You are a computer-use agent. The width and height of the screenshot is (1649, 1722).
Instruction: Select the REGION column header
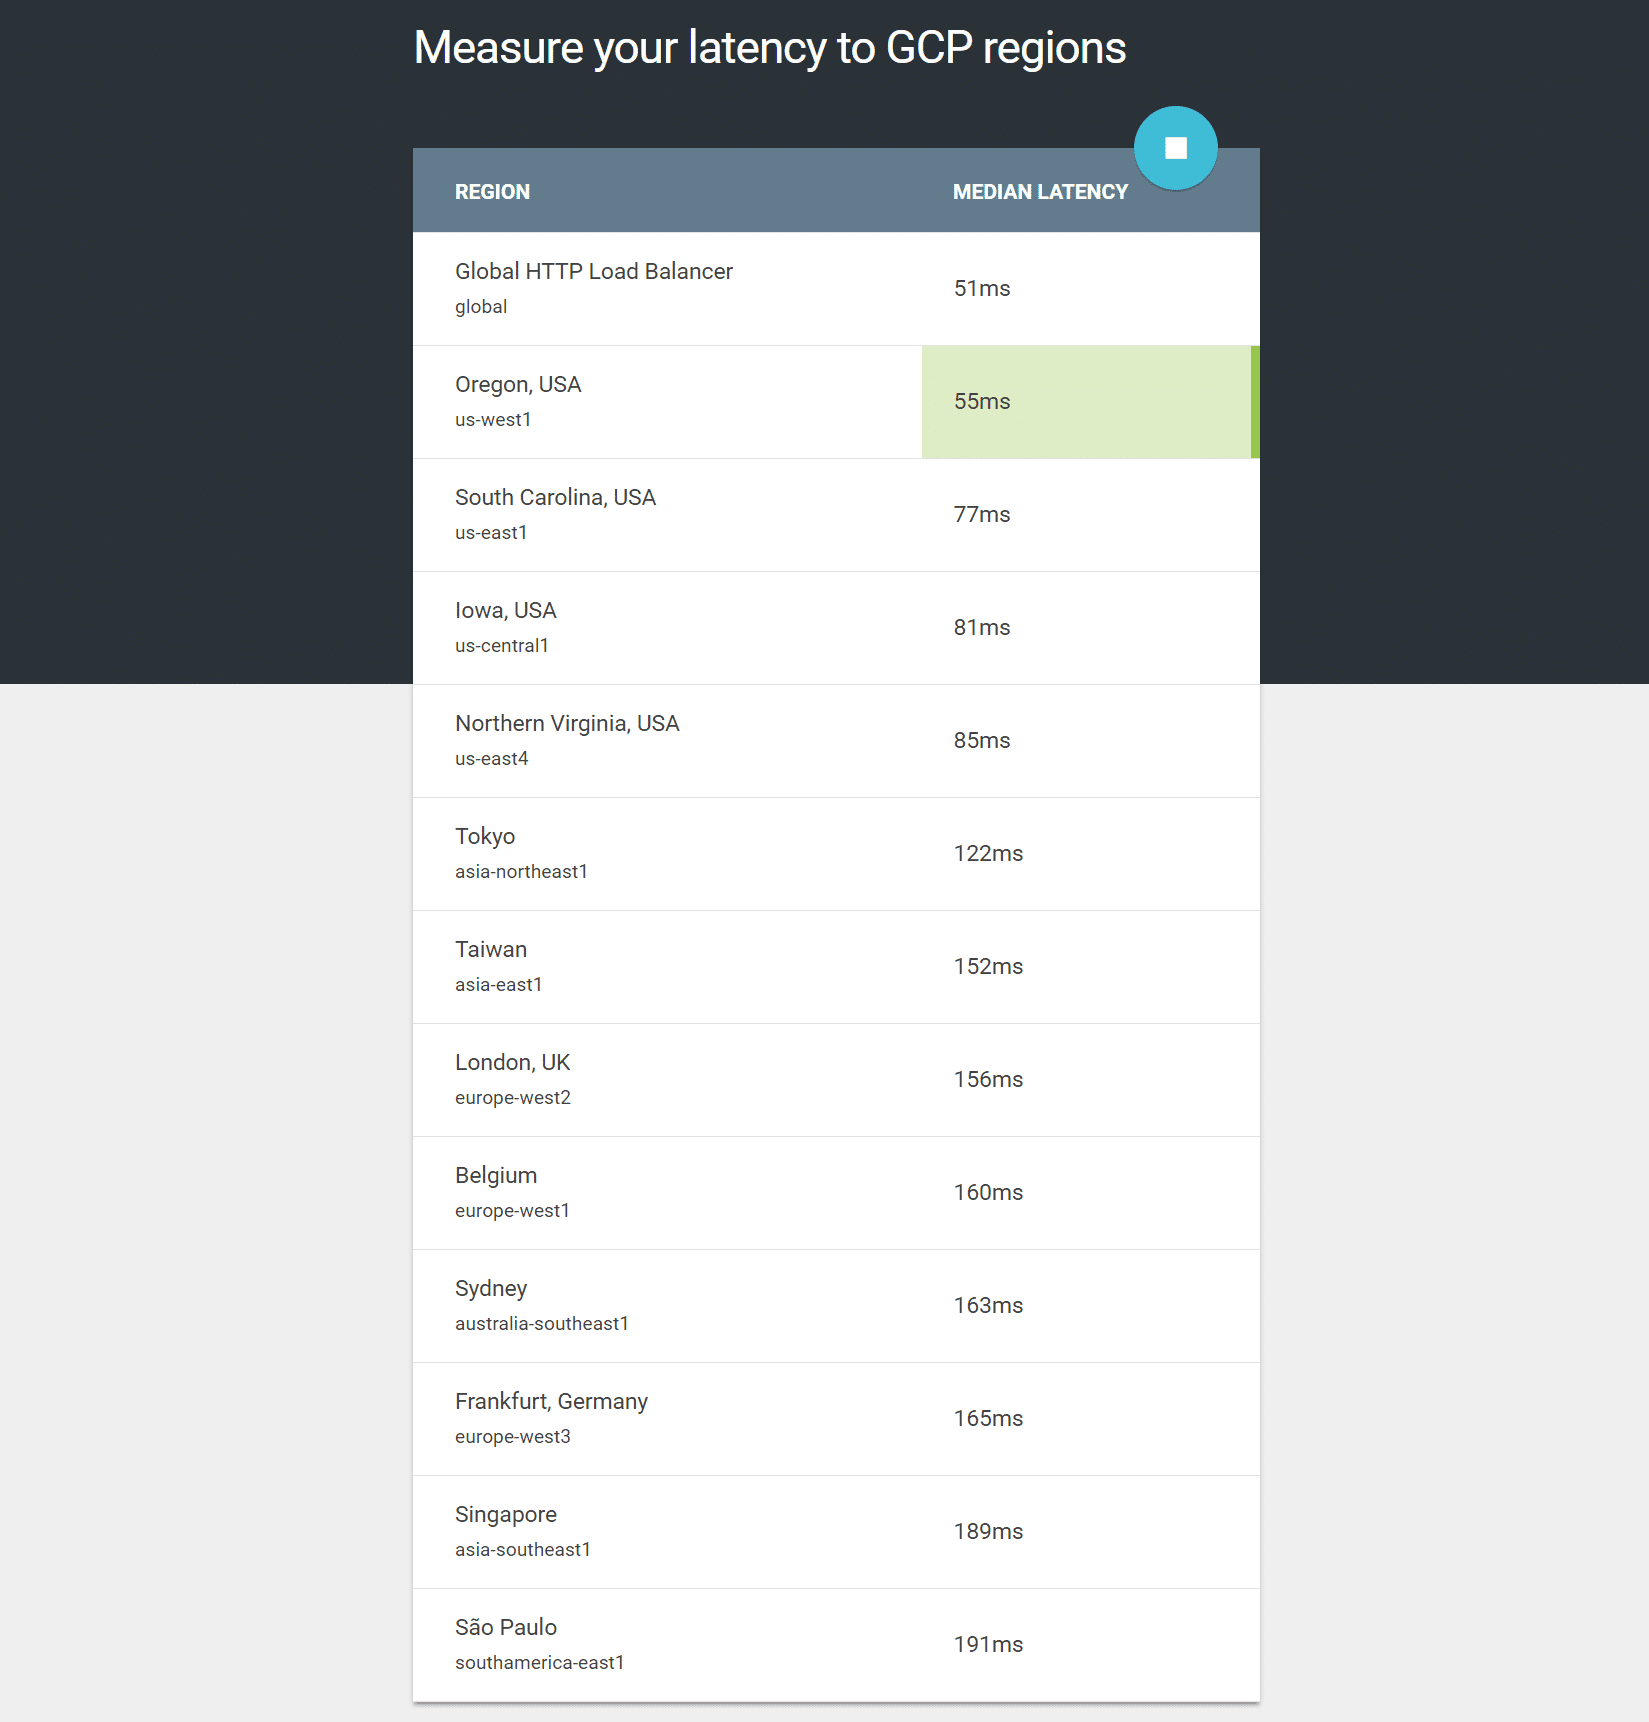click(492, 191)
